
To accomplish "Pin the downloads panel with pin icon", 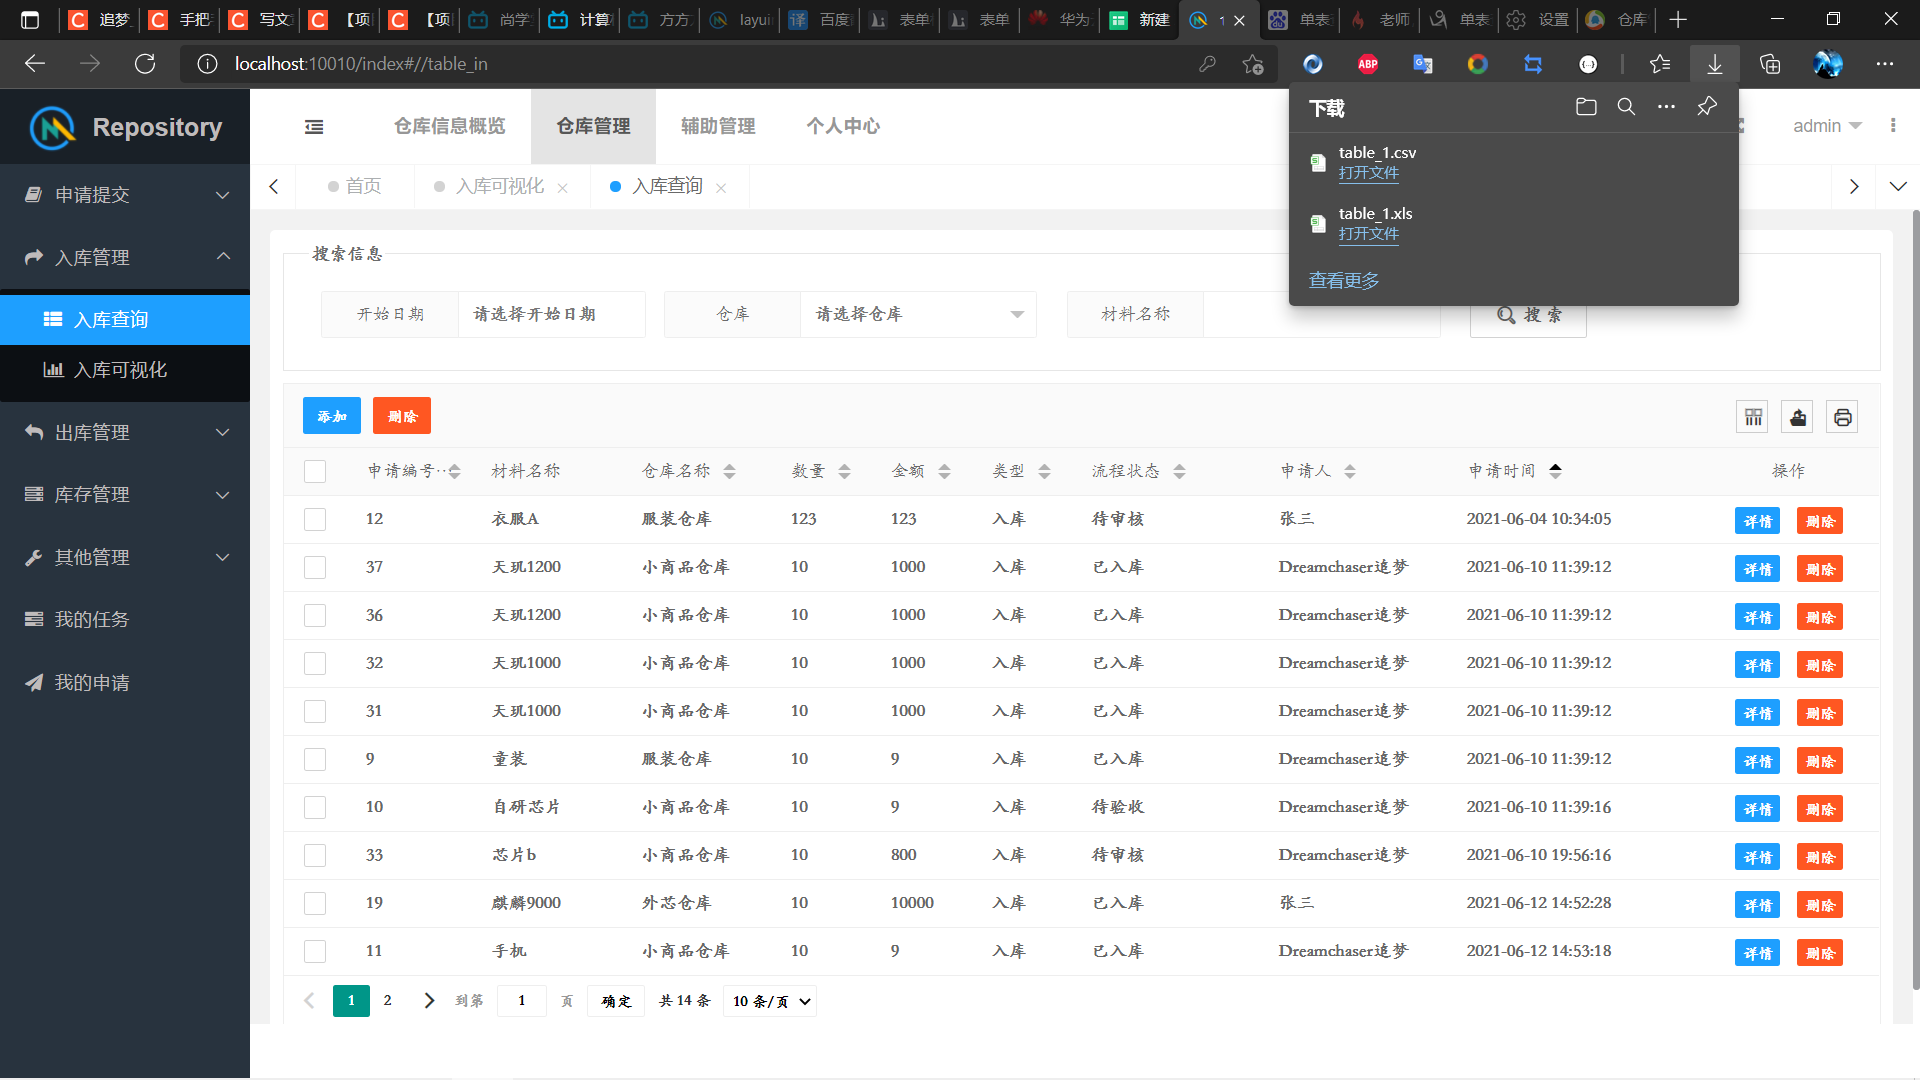I will [x=1707, y=107].
